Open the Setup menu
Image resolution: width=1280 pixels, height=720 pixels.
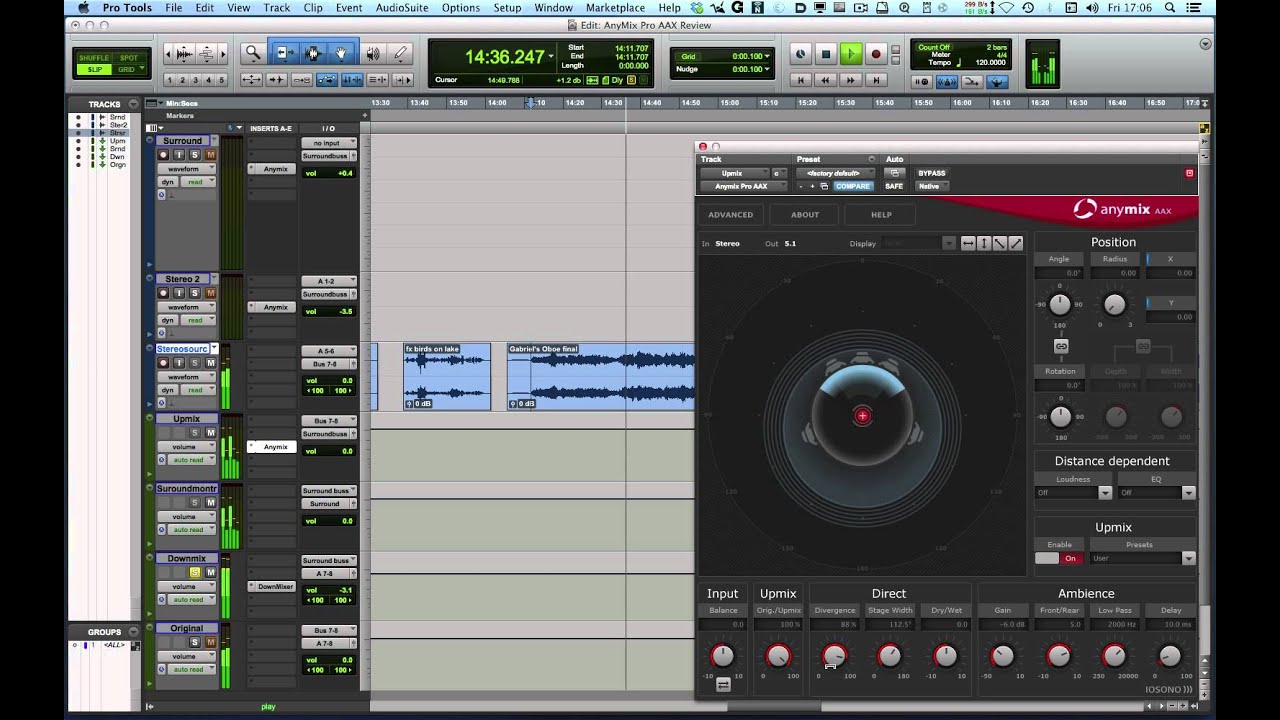[x=507, y=8]
